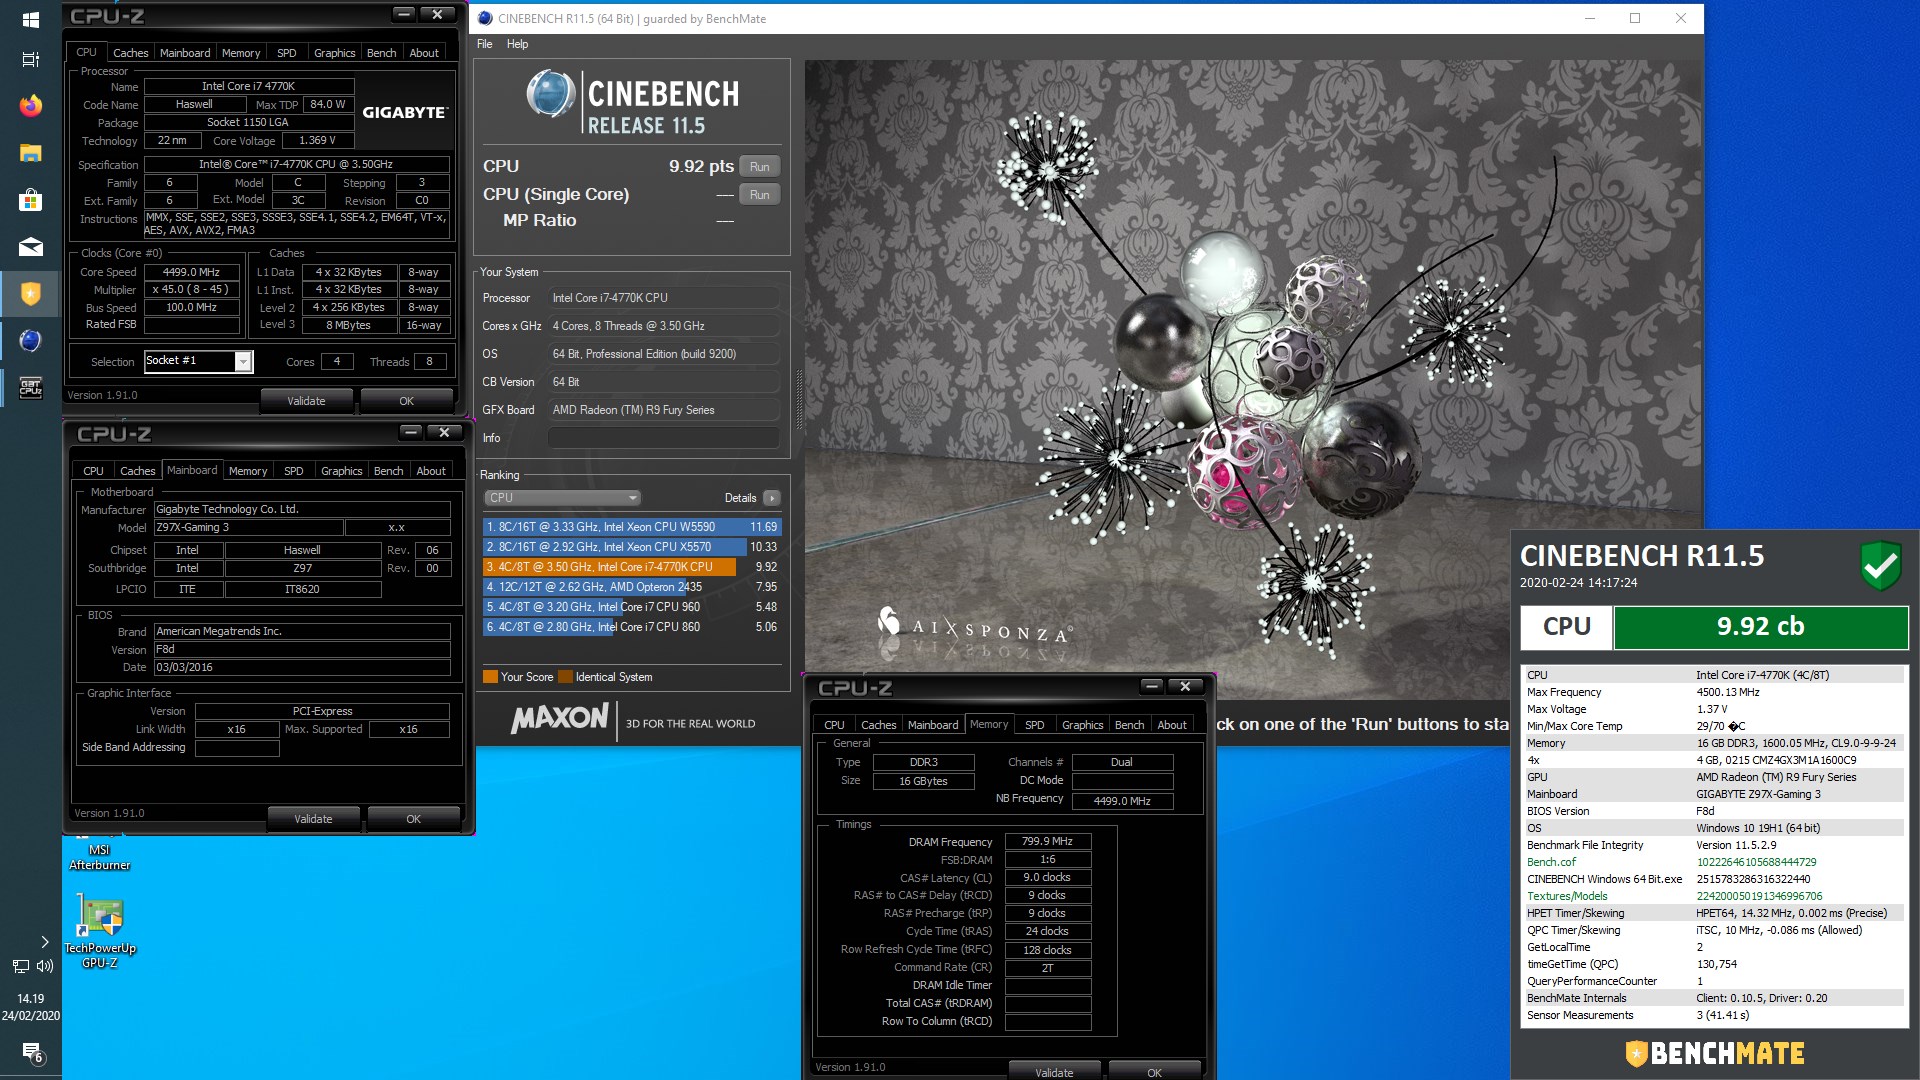Open the volume control tray icon
1920x1080 pixels.
tap(45, 966)
